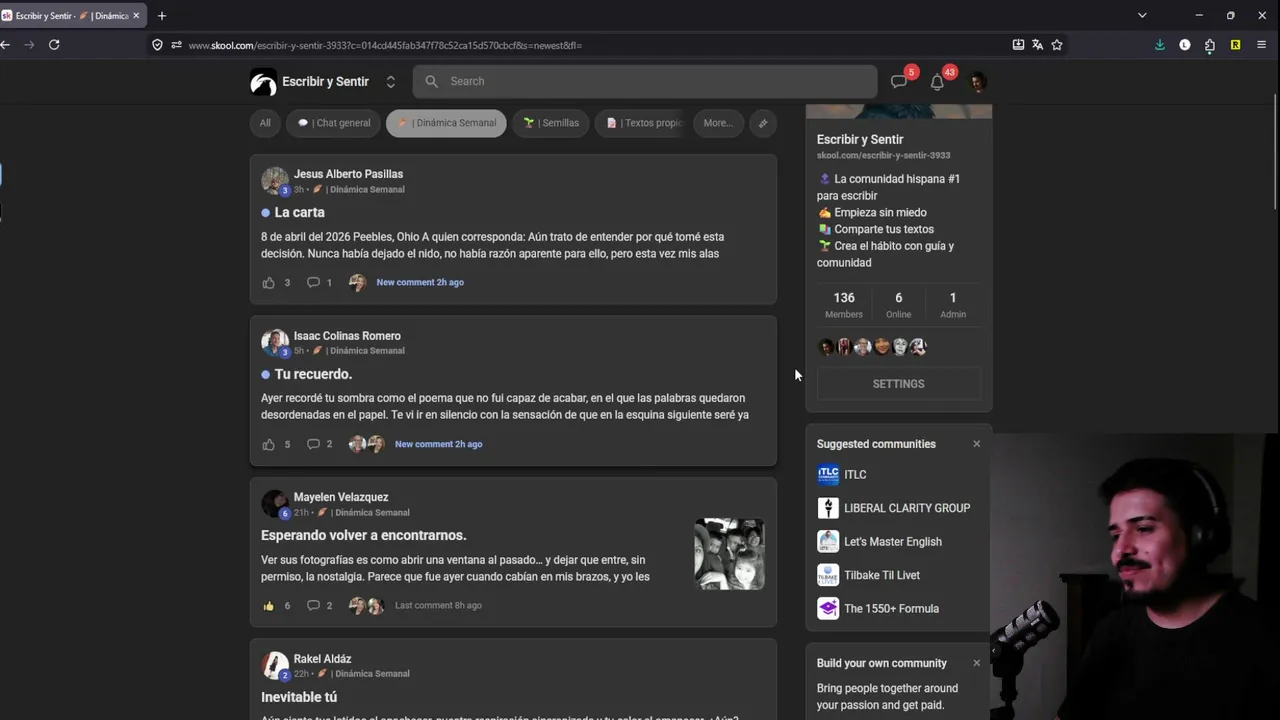Viewport: 1280px width, 720px height.
Task: Dismiss the Build your own community panel
Action: [977, 663]
